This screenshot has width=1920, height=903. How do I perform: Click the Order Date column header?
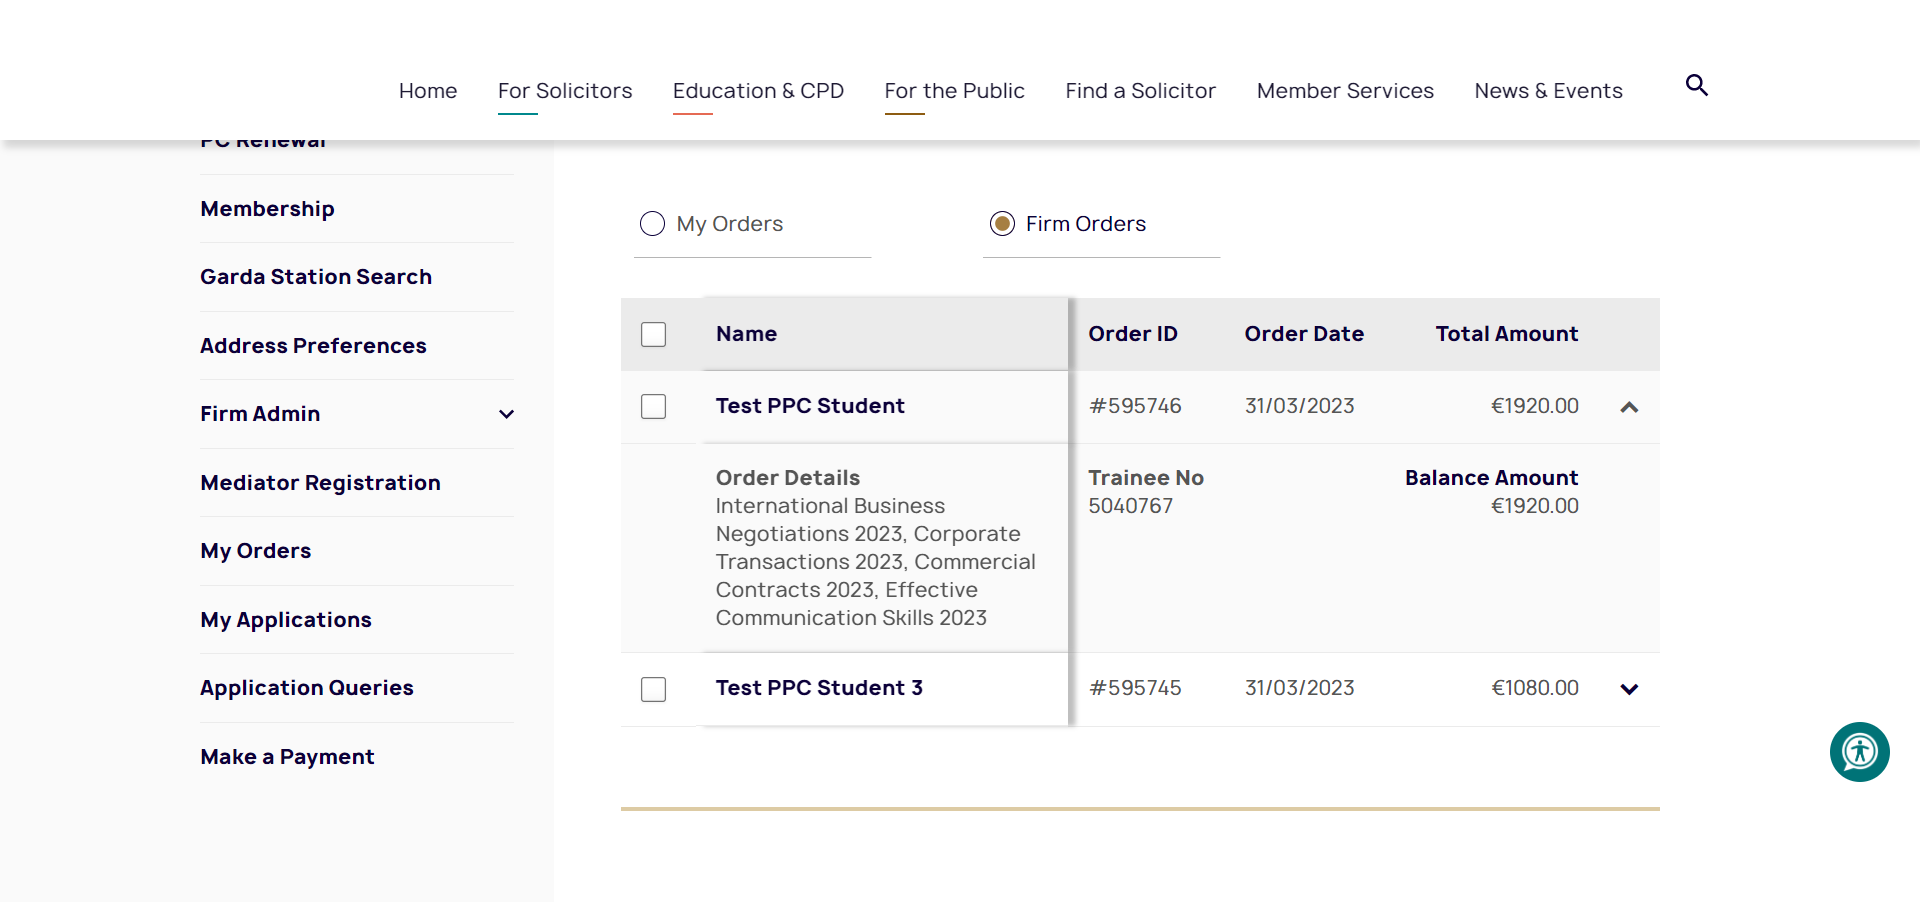point(1304,334)
